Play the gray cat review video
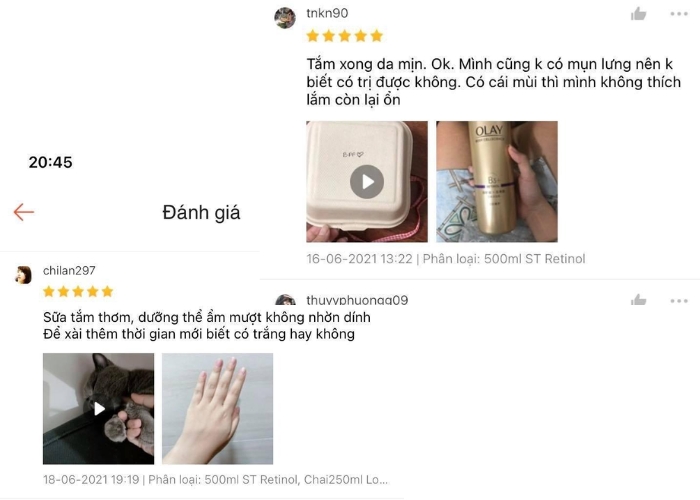700x500 pixels. pos(98,408)
